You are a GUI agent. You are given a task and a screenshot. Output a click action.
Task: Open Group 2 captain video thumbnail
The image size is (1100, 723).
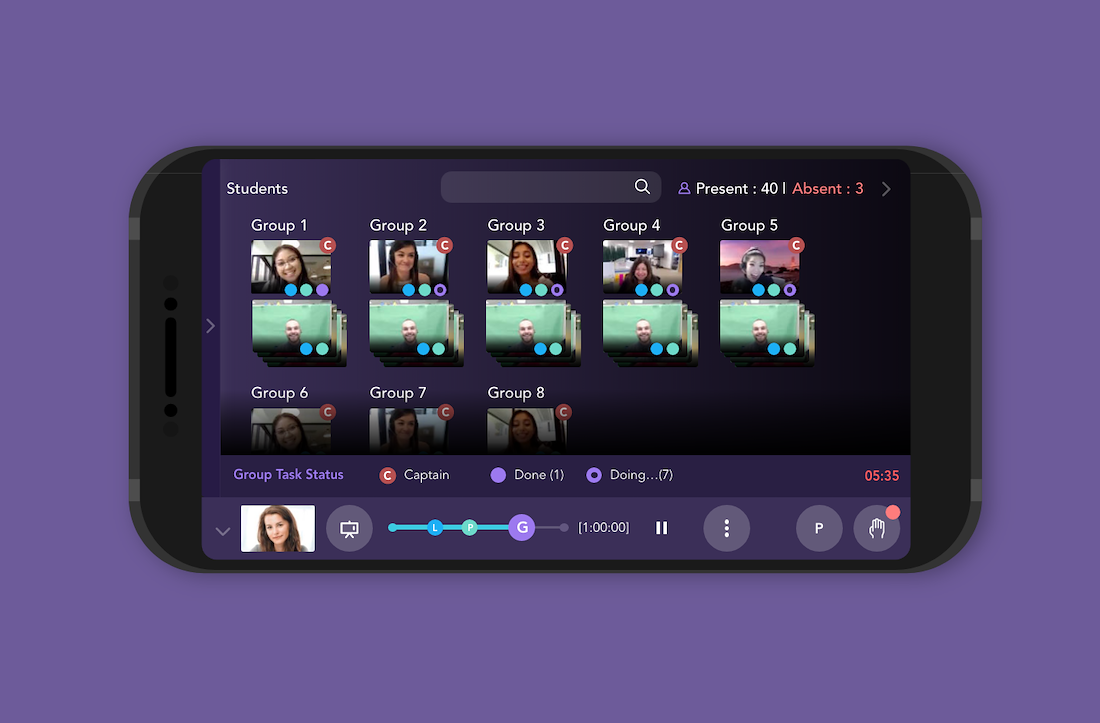[408, 266]
